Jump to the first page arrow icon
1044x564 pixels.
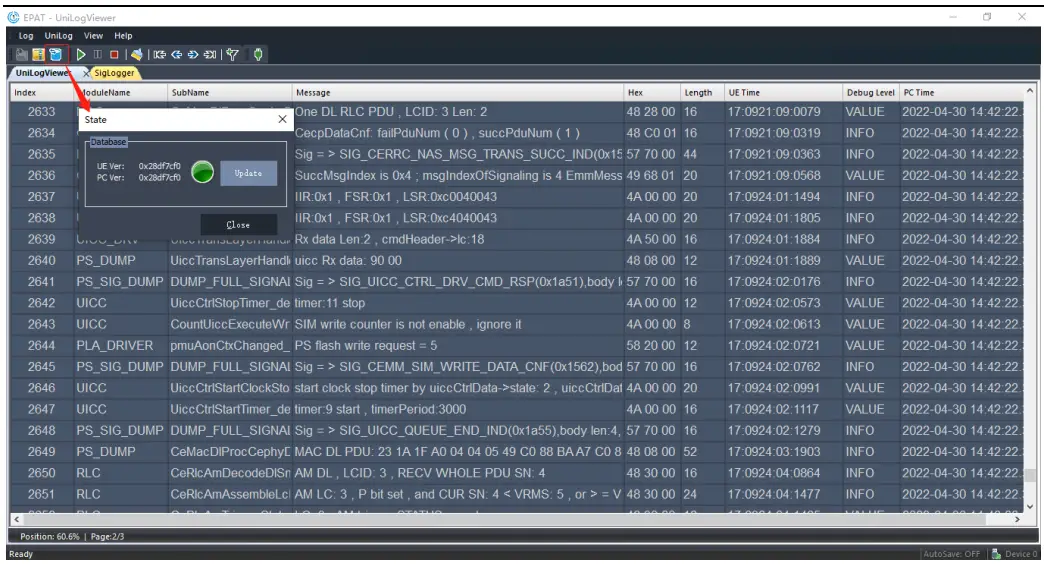coord(160,55)
